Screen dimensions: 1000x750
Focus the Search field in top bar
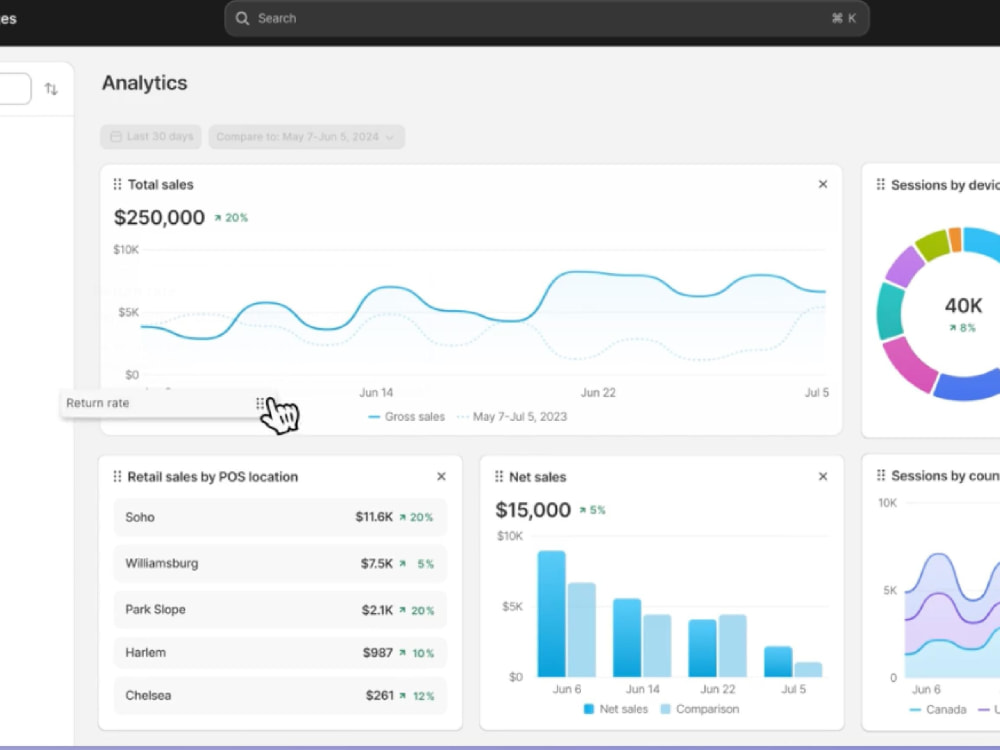(547, 18)
